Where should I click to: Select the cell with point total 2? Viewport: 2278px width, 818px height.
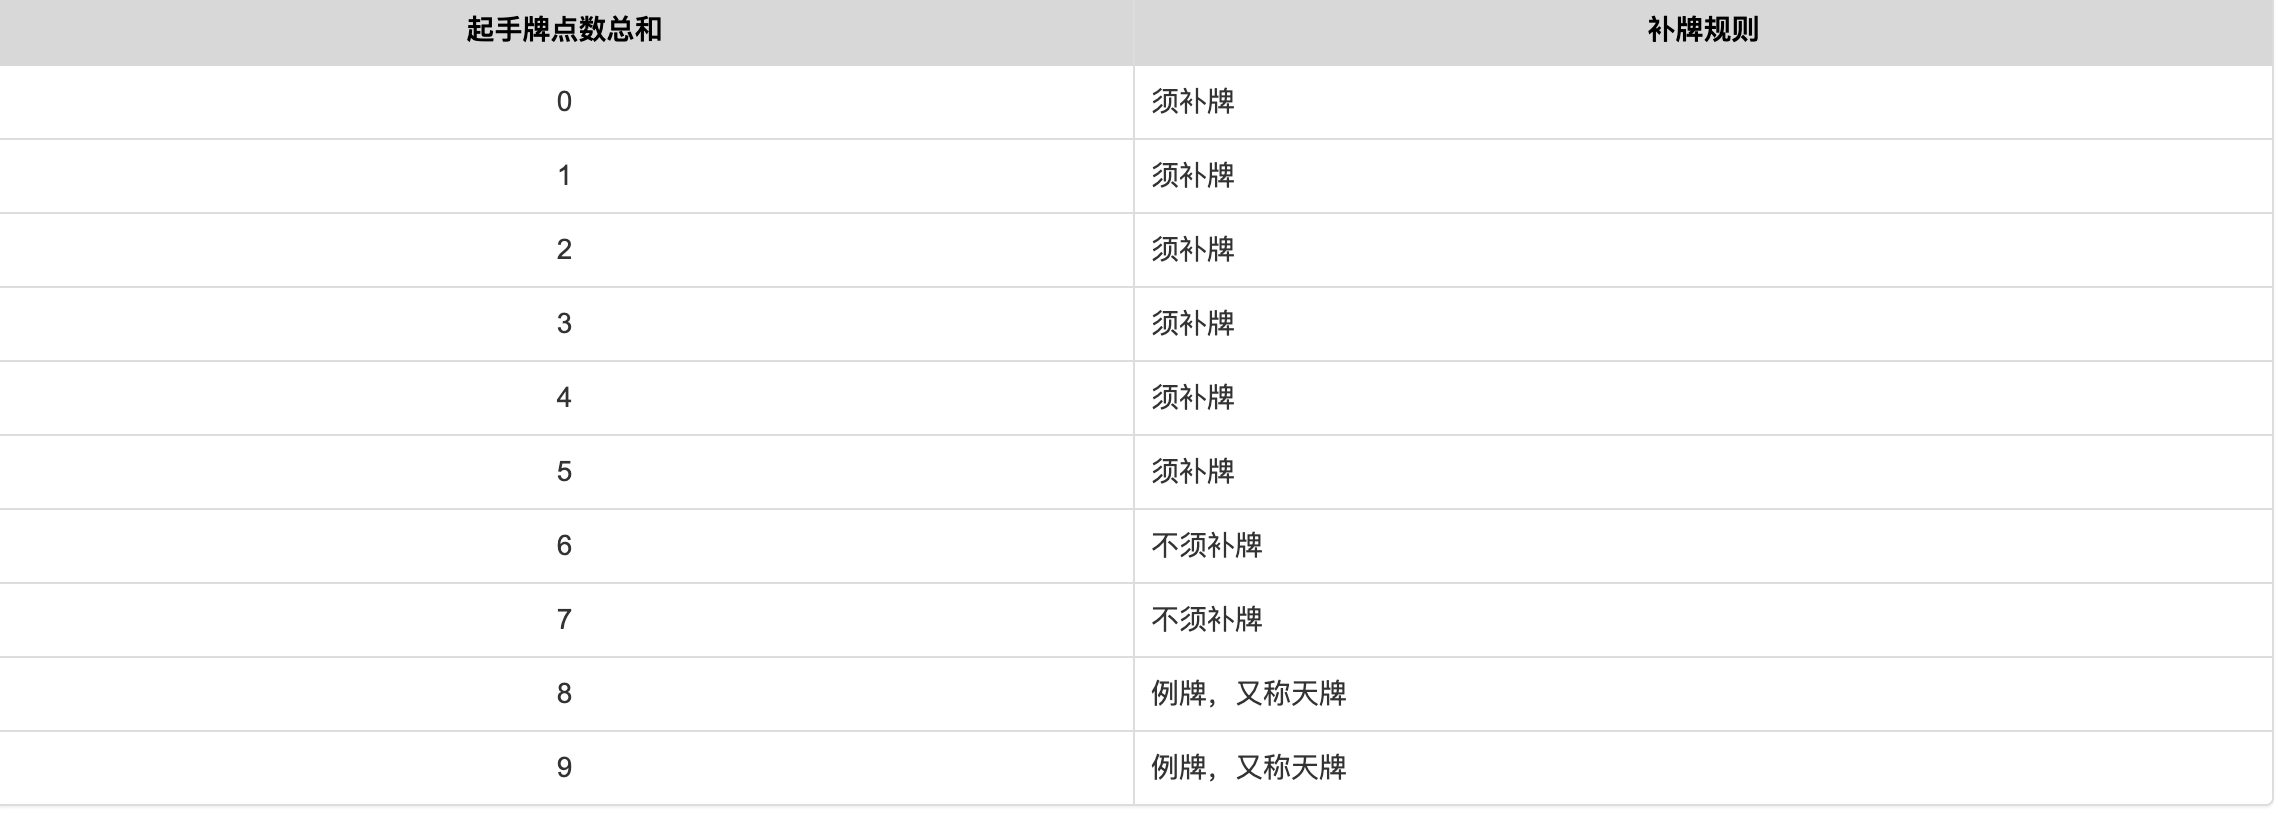(x=564, y=250)
